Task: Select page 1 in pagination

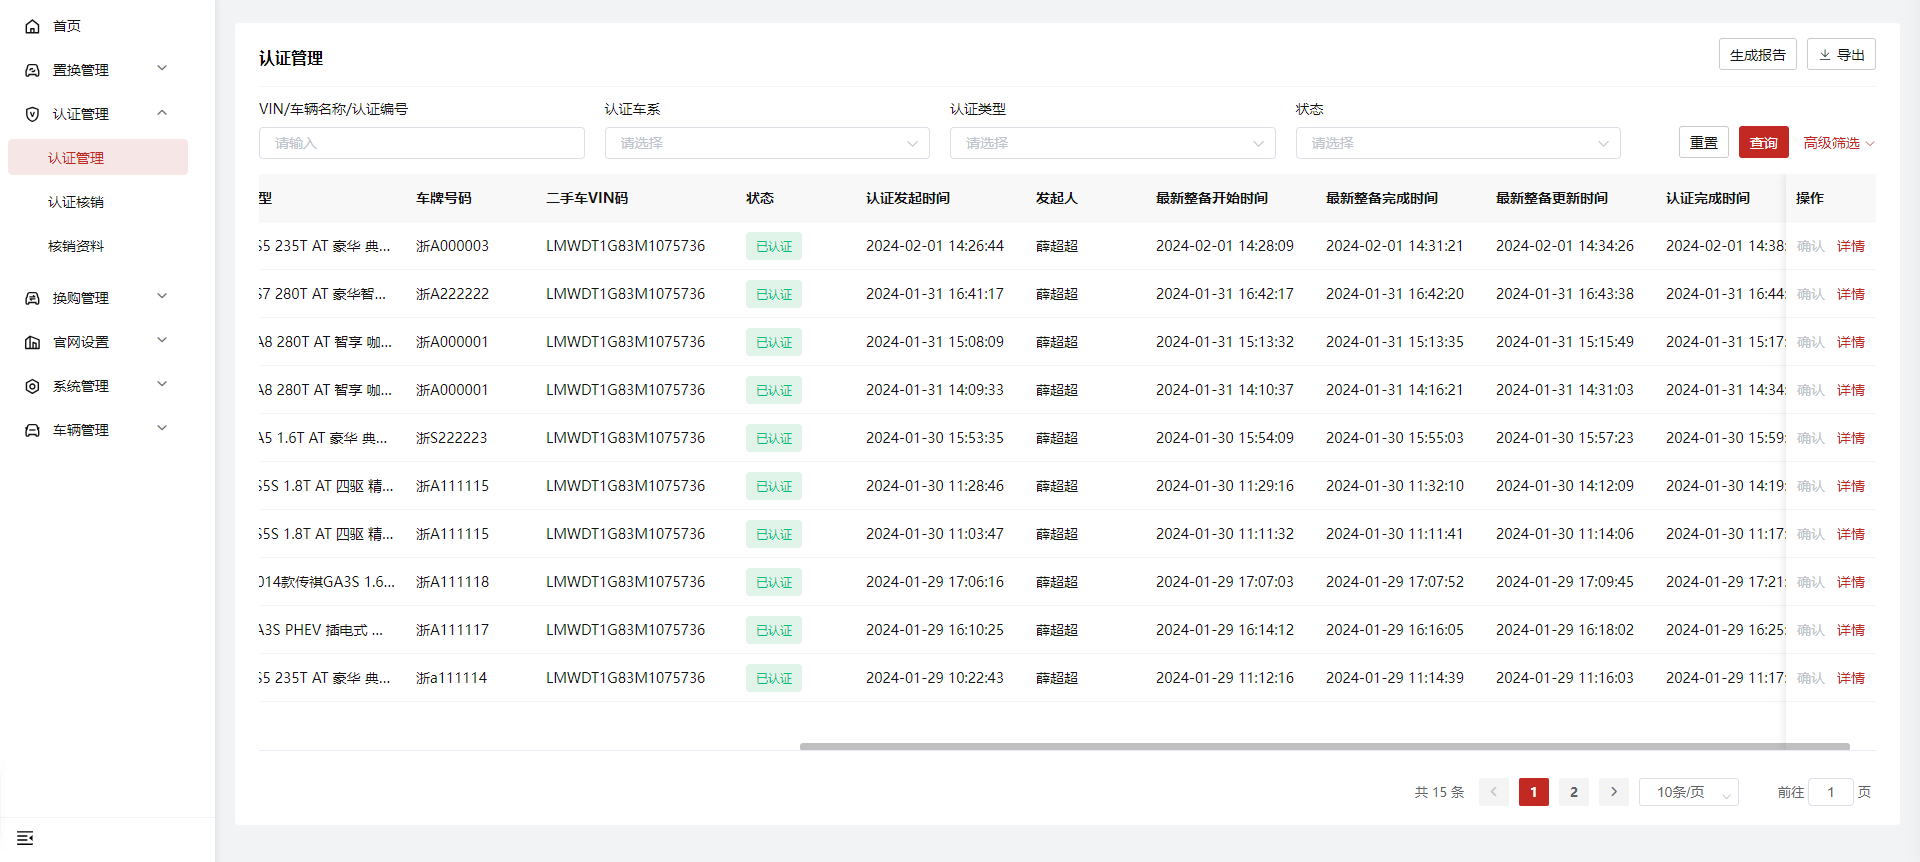Action: click(x=1533, y=792)
